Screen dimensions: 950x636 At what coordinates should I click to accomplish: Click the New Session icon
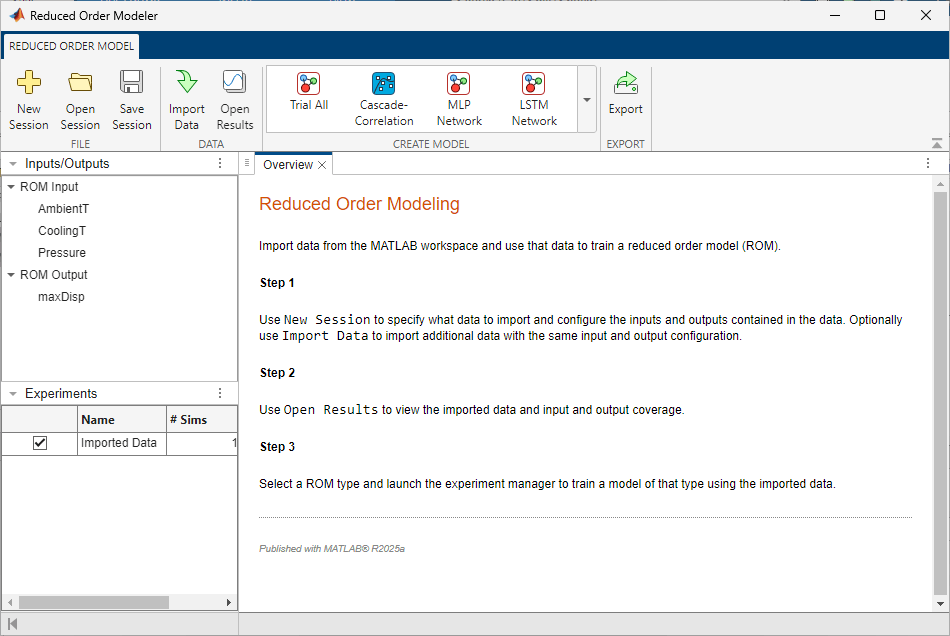pos(29,83)
